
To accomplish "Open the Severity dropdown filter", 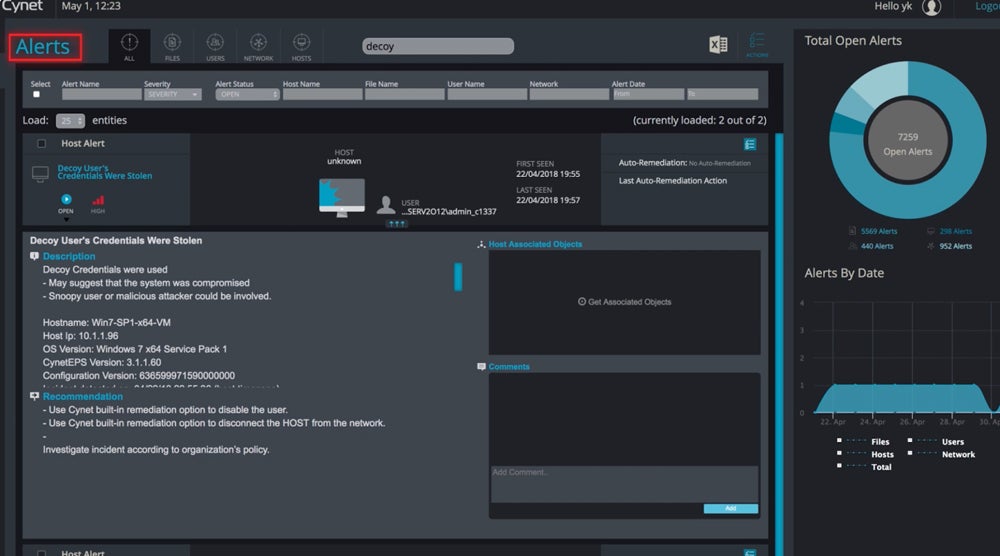I will [x=173, y=95].
